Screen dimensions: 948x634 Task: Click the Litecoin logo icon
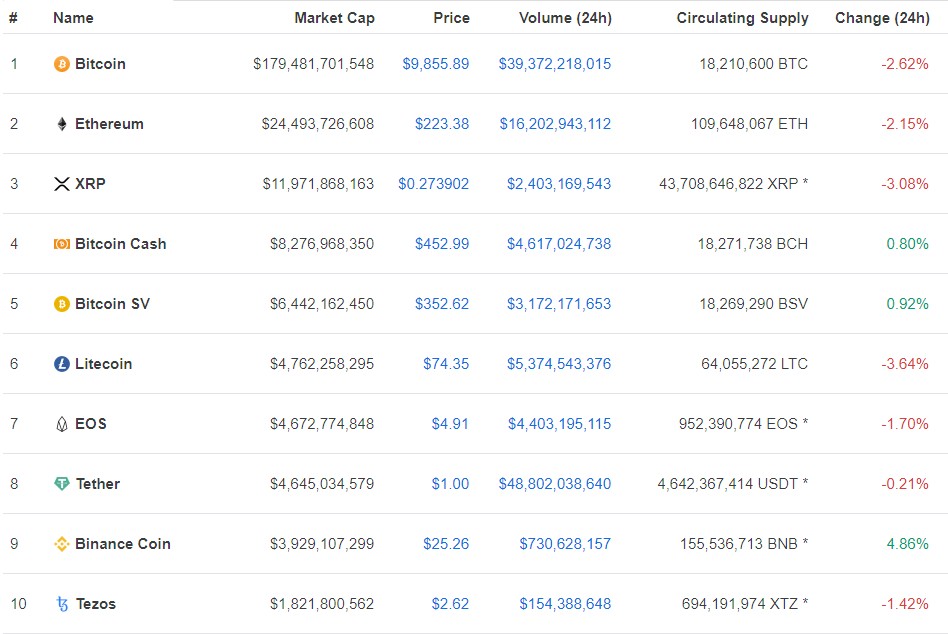[x=62, y=364]
